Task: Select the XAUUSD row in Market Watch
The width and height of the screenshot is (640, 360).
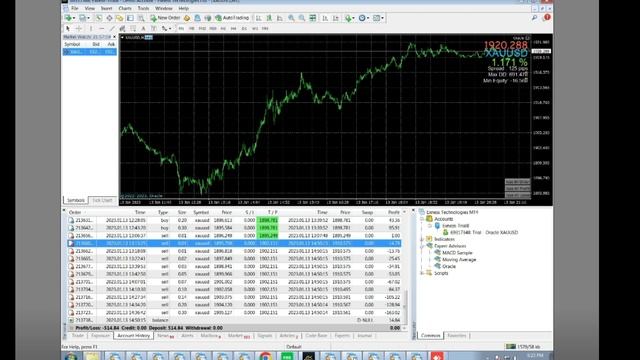Action: click(89, 52)
